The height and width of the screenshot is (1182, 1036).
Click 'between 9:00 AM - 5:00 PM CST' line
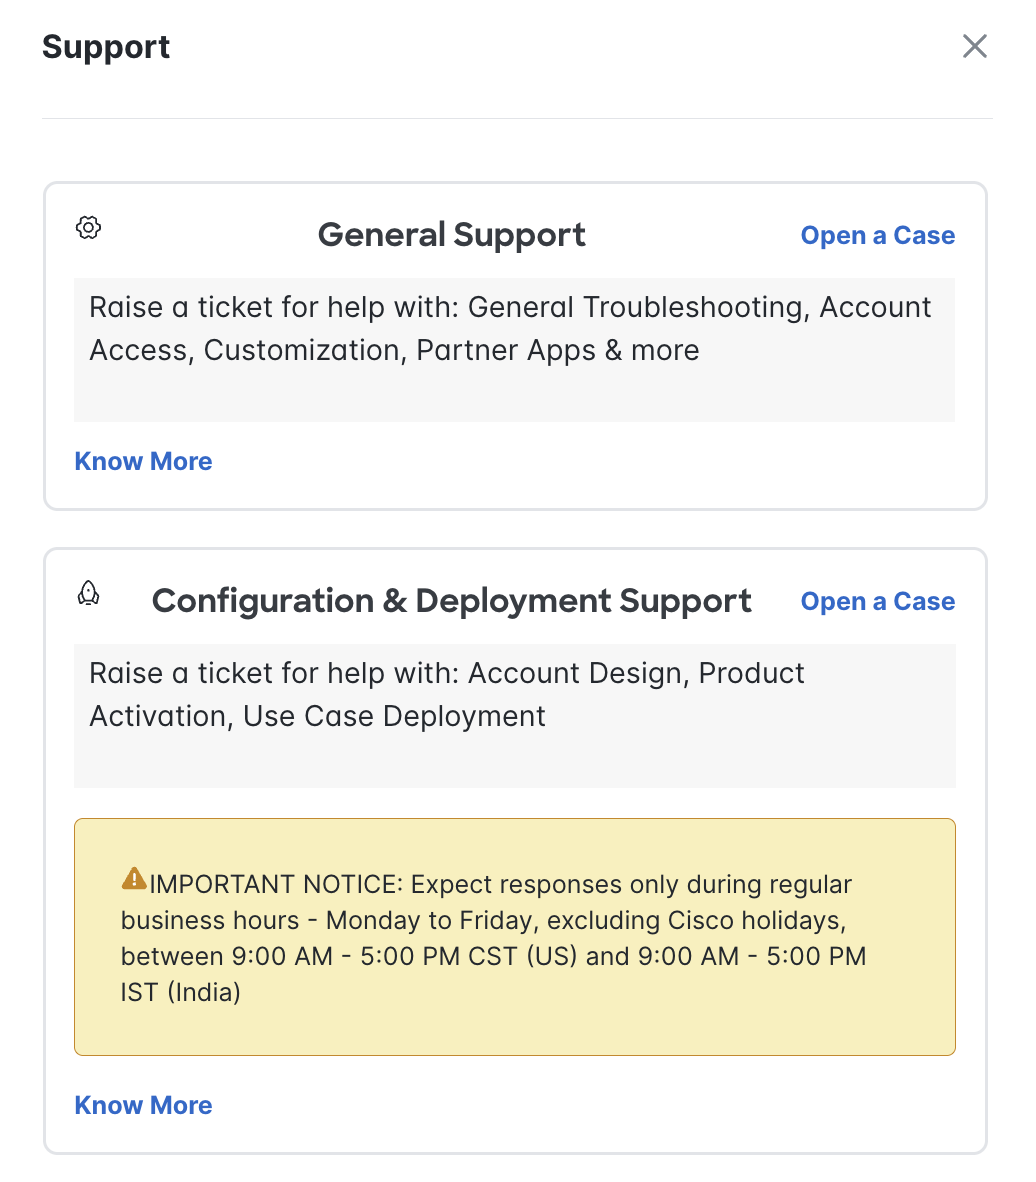click(493, 957)
